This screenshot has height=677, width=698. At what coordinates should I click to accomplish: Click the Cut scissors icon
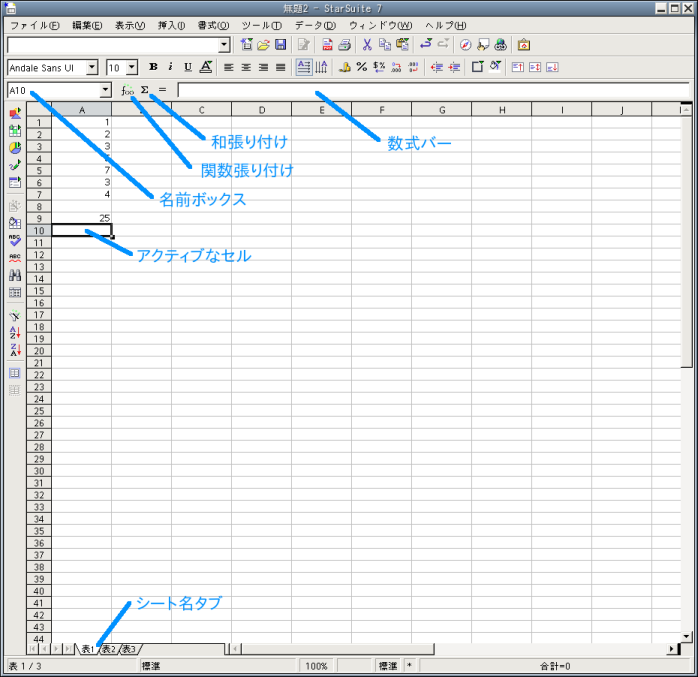(x=367, y=45)
